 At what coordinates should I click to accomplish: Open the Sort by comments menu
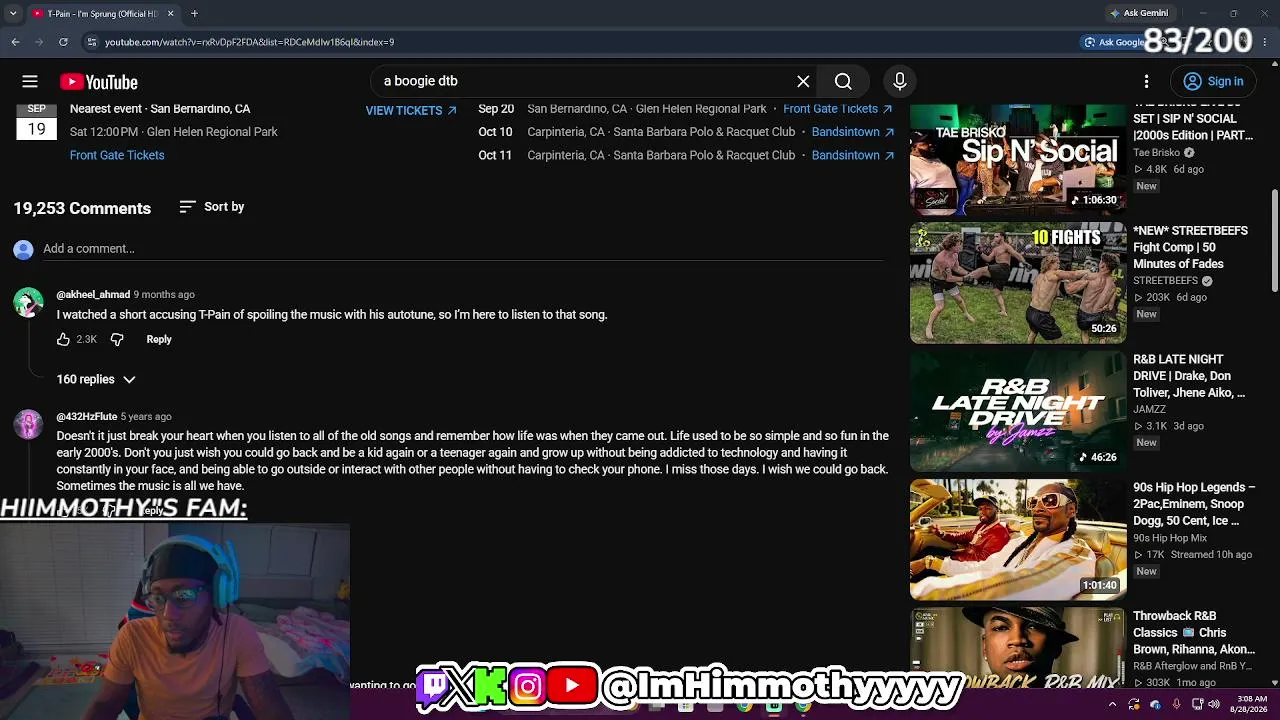[x=212, y=207]
